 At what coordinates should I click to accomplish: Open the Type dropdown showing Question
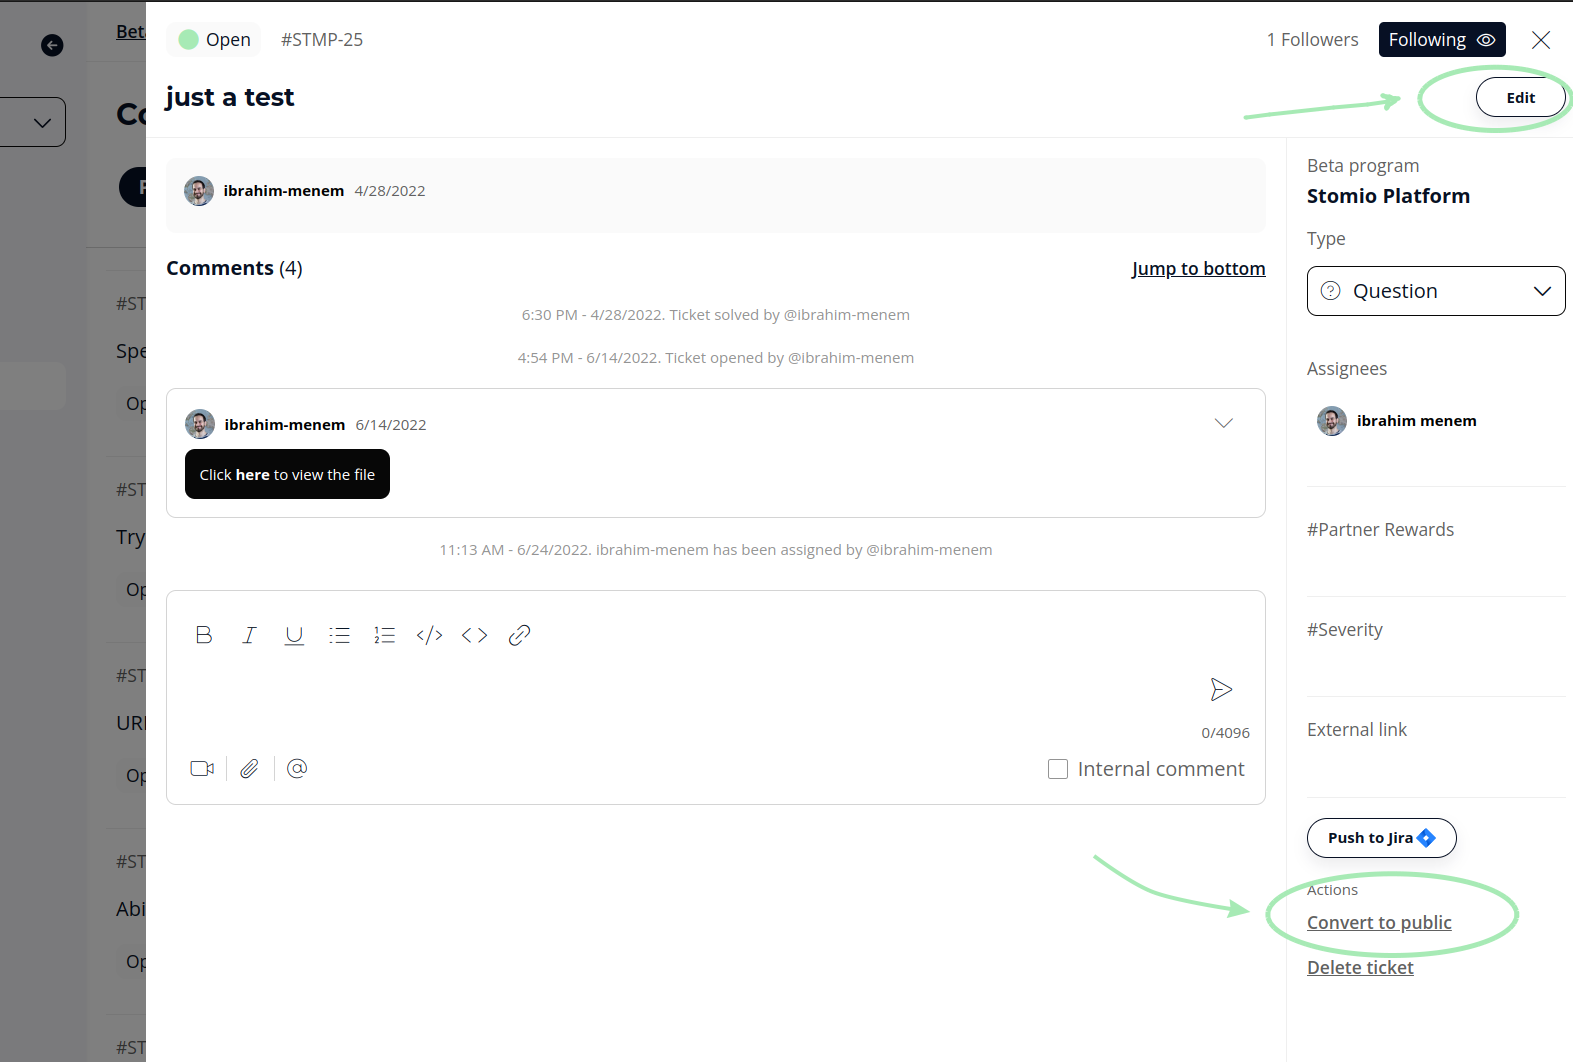[1435, 291]
